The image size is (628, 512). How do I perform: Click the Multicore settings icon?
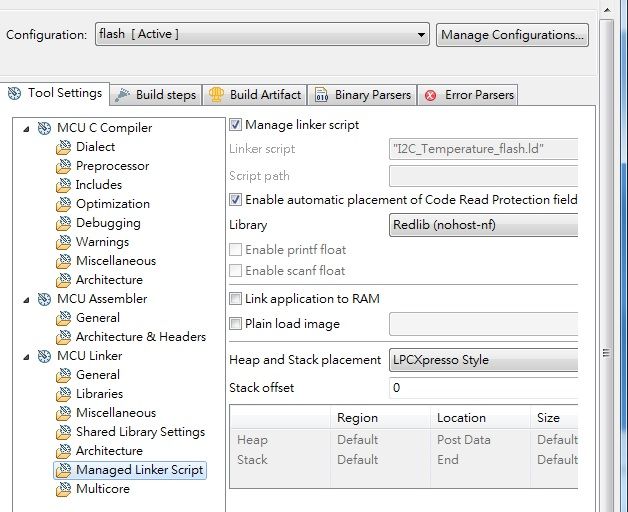point(63,489)
